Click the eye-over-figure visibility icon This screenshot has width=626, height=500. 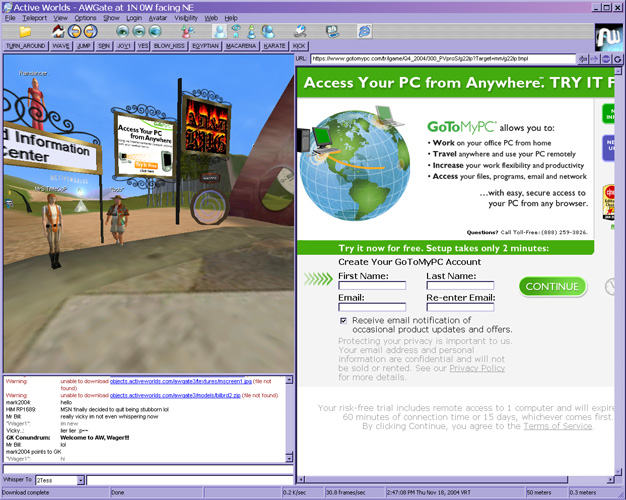(236, 31)
